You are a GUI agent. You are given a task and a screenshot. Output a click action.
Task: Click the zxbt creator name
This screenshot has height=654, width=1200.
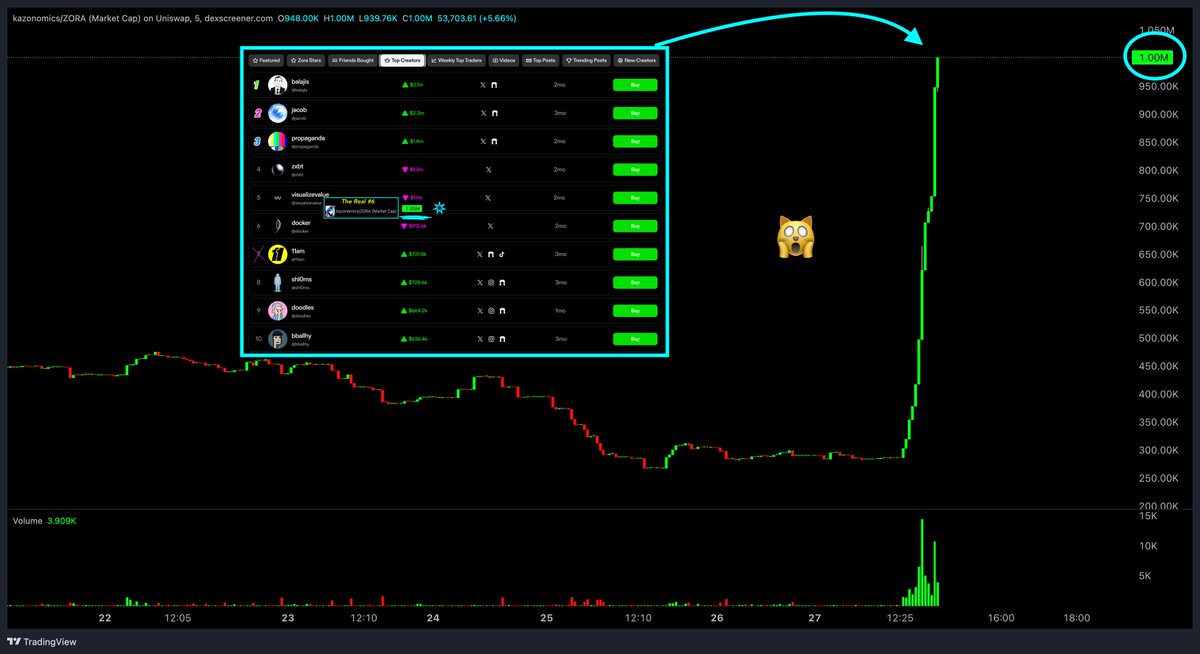[298, 167]
